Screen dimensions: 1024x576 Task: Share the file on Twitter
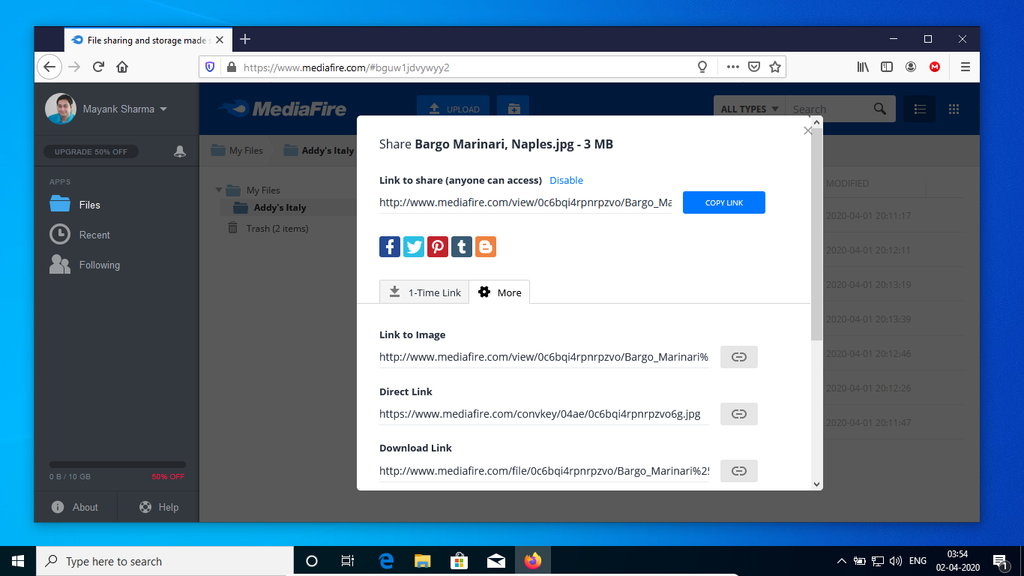tap(413, 246)
